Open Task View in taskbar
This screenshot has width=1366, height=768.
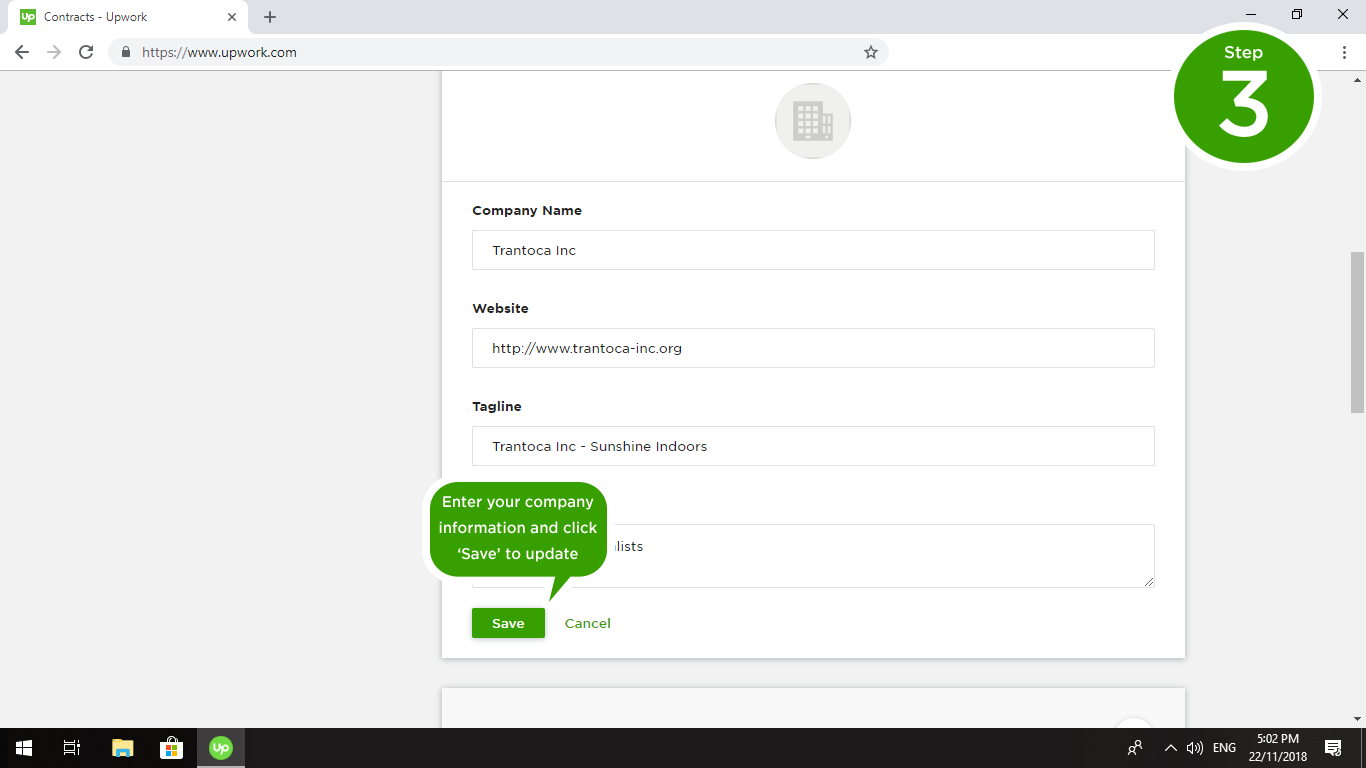pos(72,747)
